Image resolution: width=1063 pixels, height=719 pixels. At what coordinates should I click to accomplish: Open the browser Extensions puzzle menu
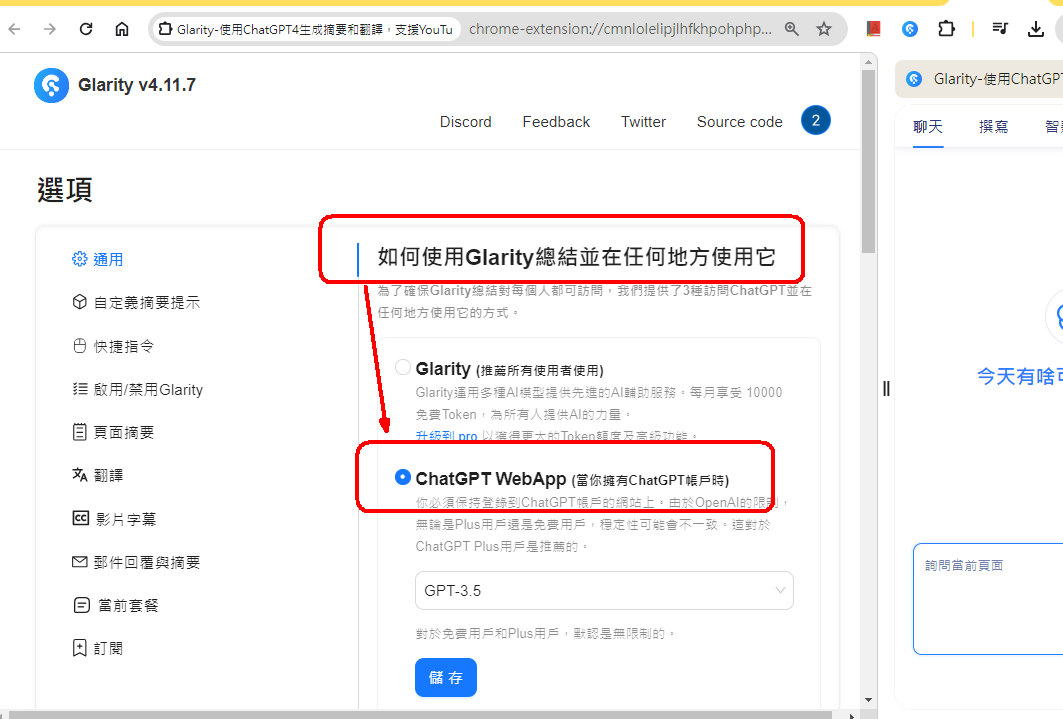946,28
